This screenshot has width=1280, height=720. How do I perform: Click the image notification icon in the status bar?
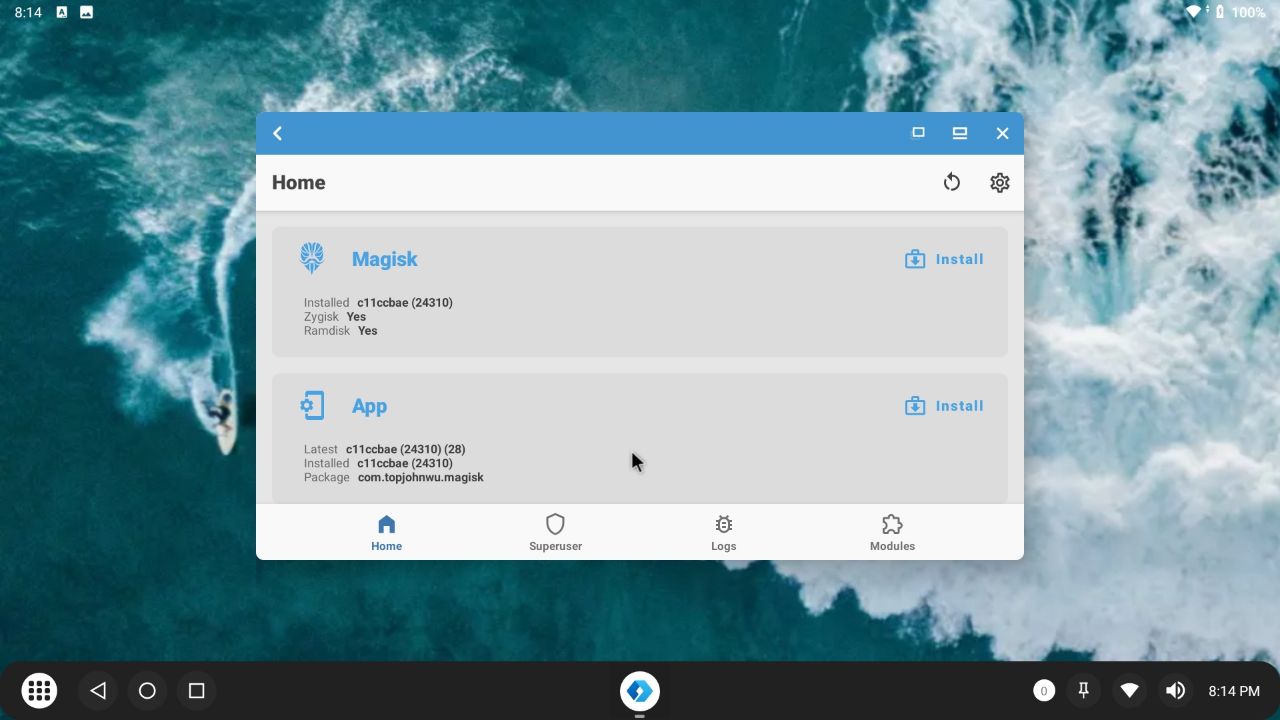[x=86, y=12]
